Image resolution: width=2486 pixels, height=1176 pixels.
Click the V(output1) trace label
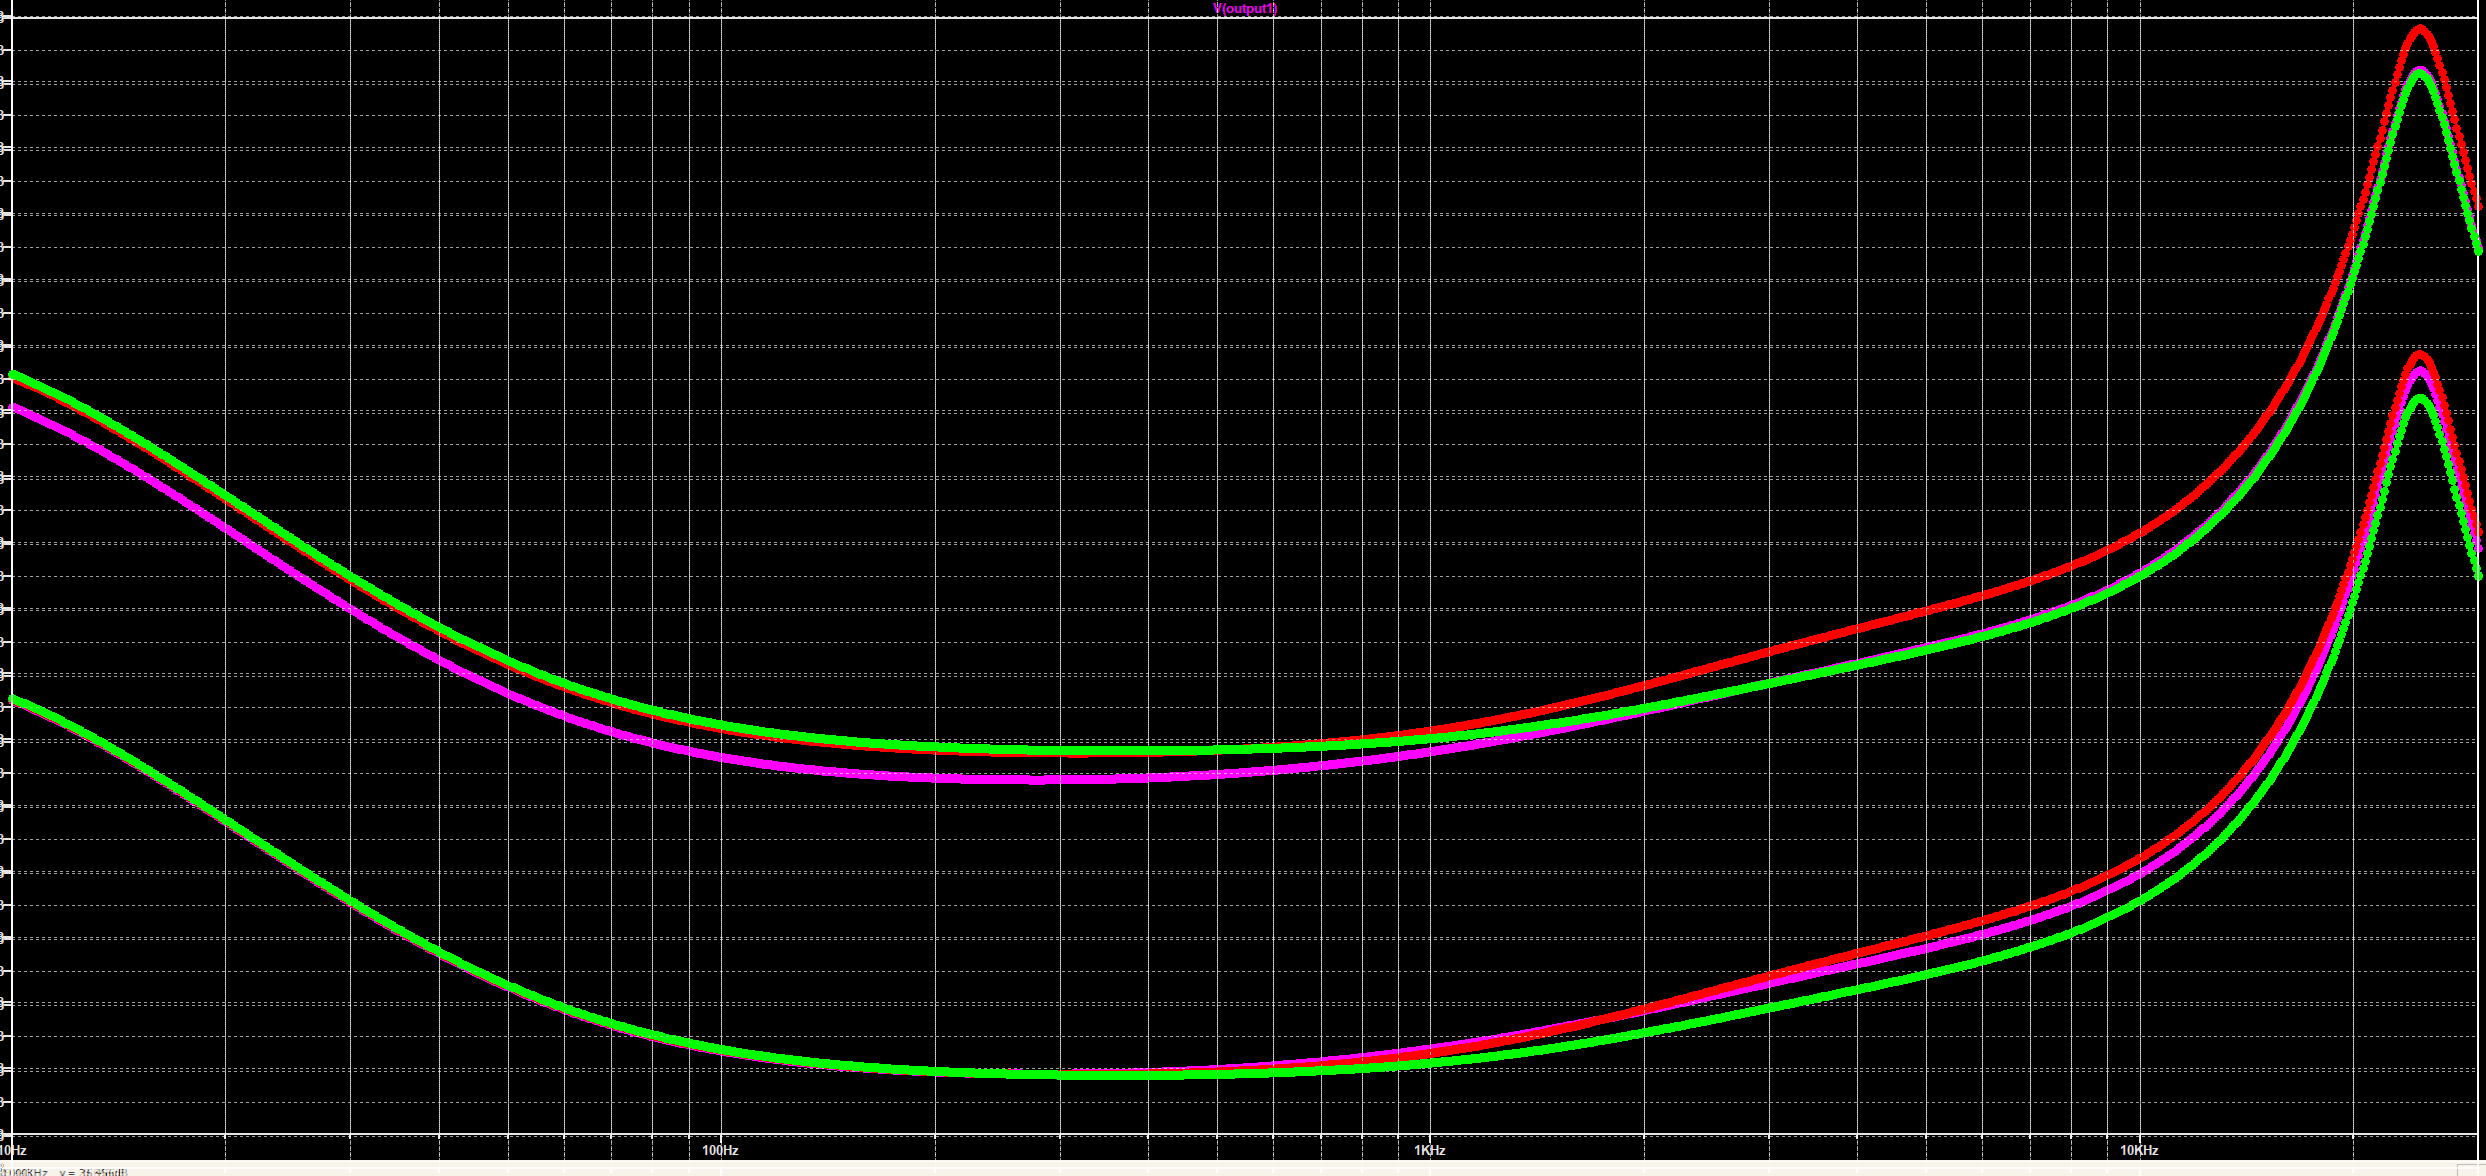(x=1245, y=9)
